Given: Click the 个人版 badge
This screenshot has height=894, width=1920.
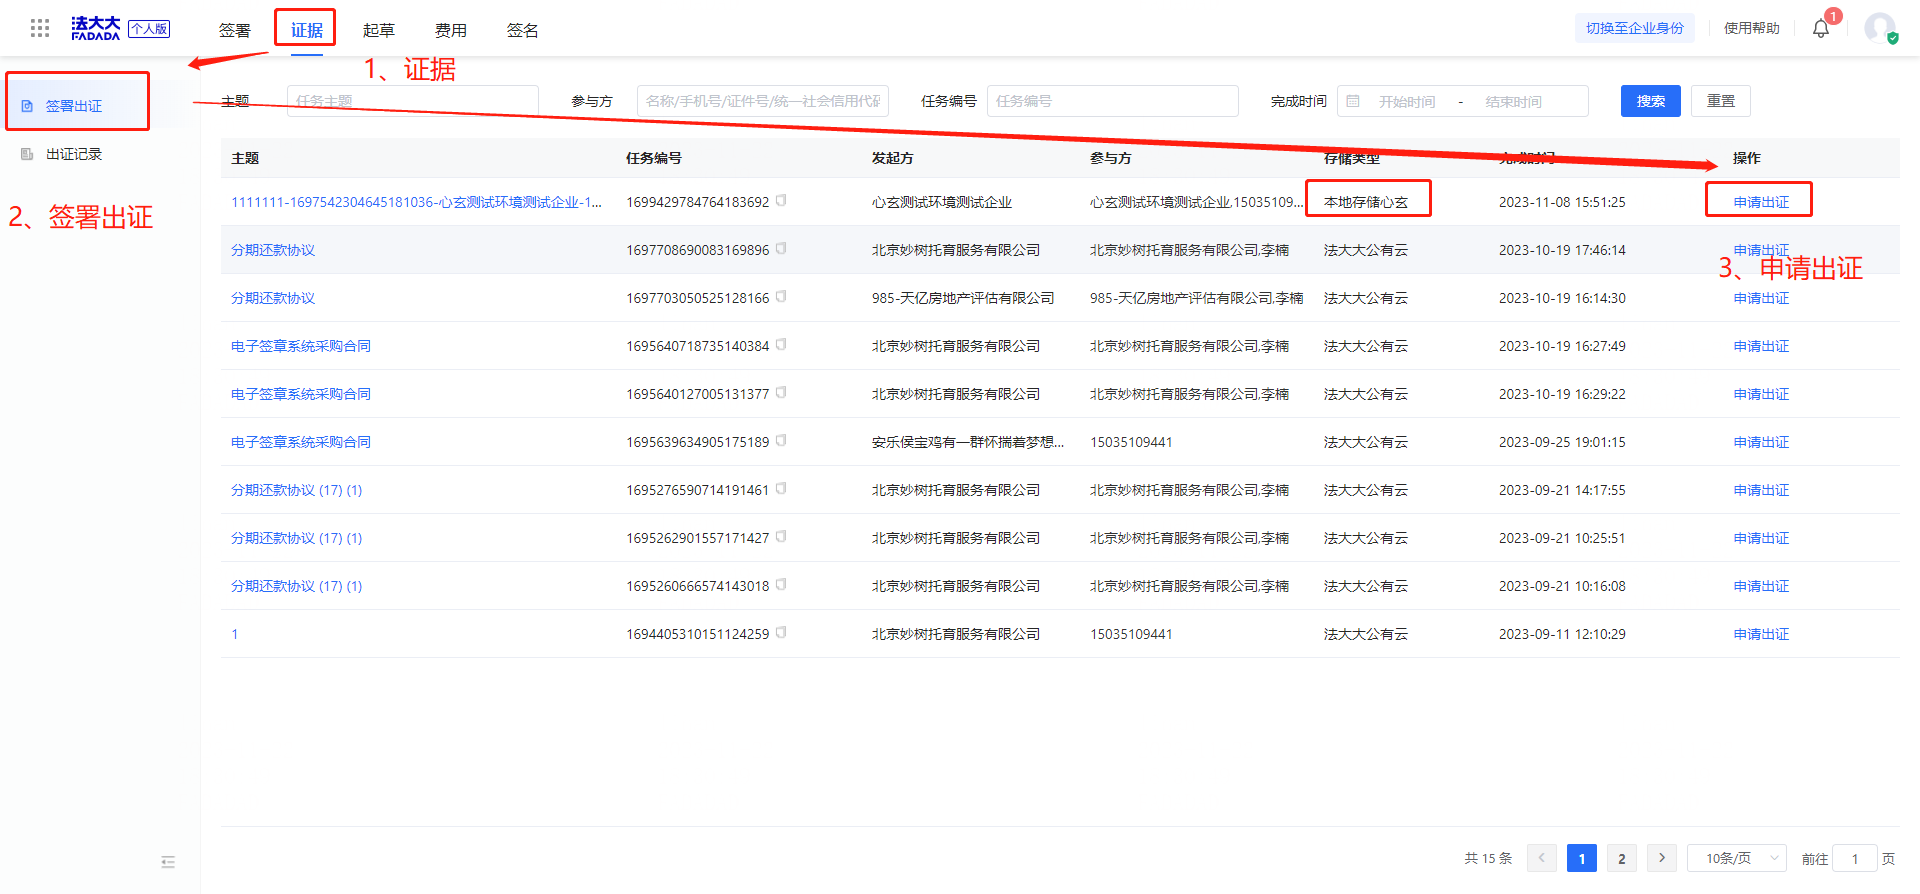Looking at the screenshot, I should pyautogui.click(x=149, y=29).
